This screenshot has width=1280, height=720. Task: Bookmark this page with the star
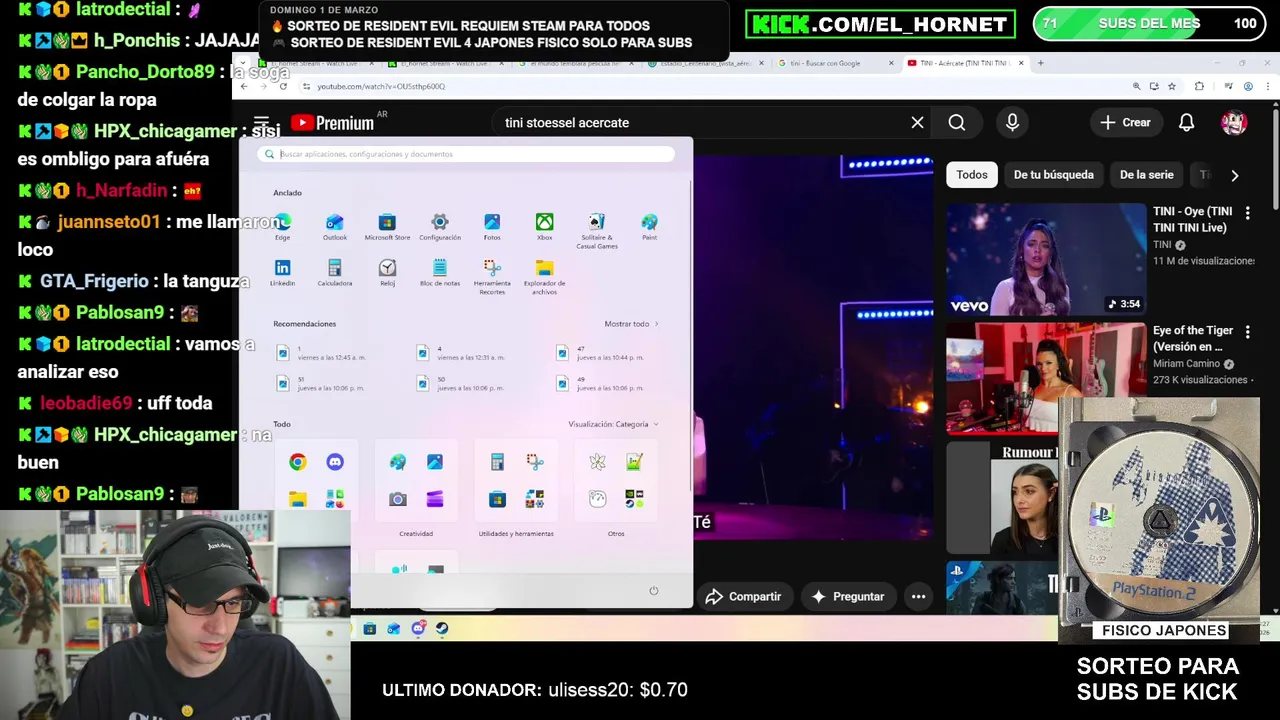1171,86
